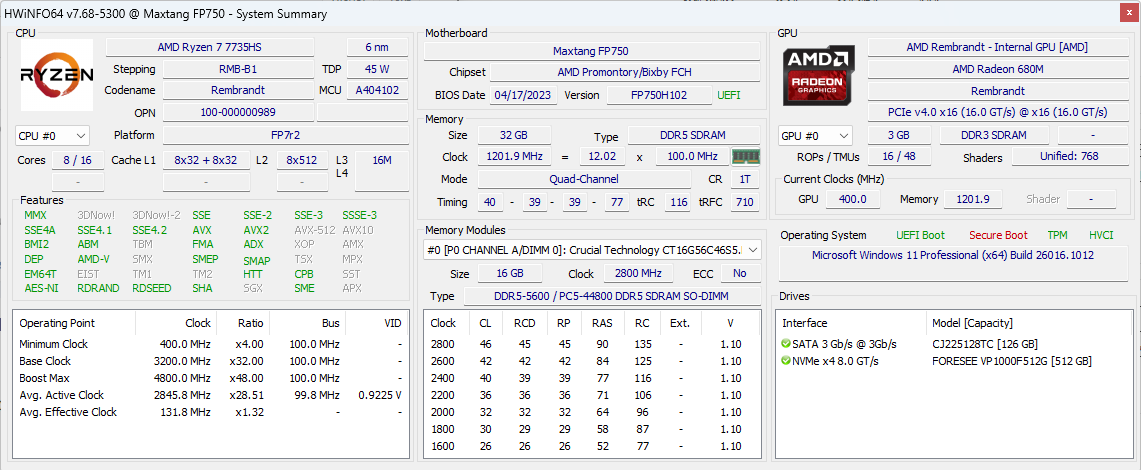Click the tRFC 710 timing value

(x=744, y=202)
